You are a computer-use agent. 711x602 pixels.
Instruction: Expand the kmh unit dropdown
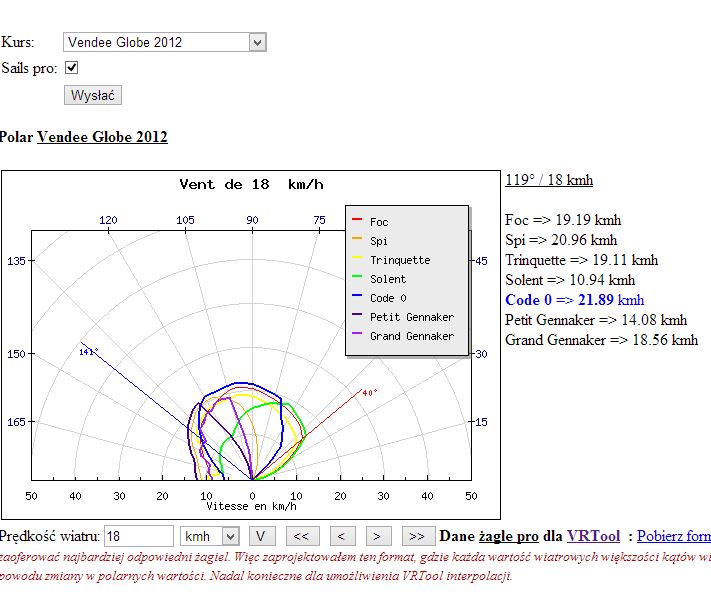point(209,536)
